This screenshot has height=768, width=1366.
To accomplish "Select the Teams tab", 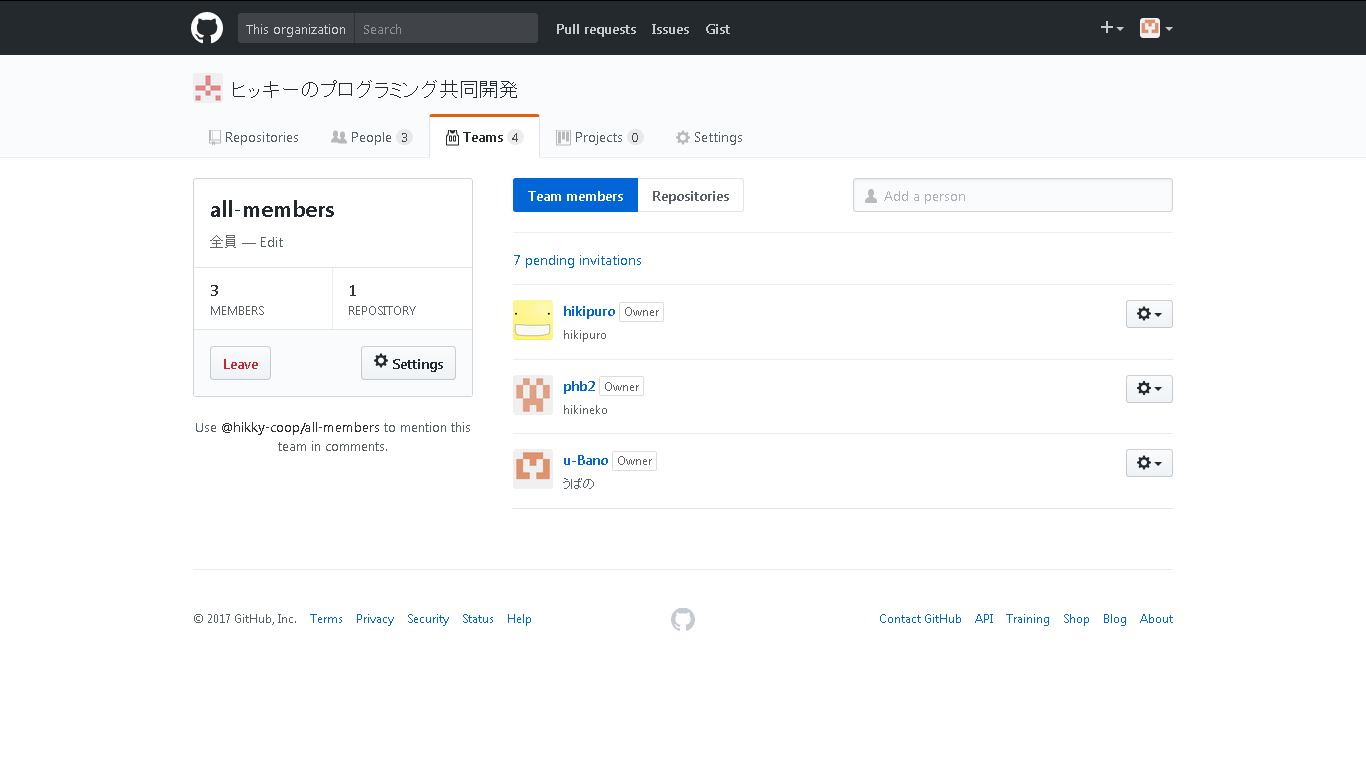I will pyautogui.click(x=484, y=137).
